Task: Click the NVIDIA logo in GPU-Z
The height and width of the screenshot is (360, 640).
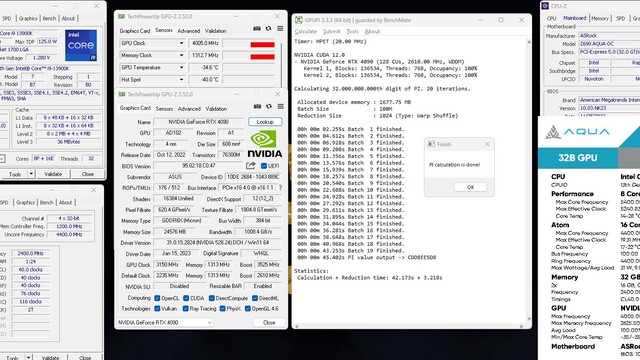Action: pos(264,144)
